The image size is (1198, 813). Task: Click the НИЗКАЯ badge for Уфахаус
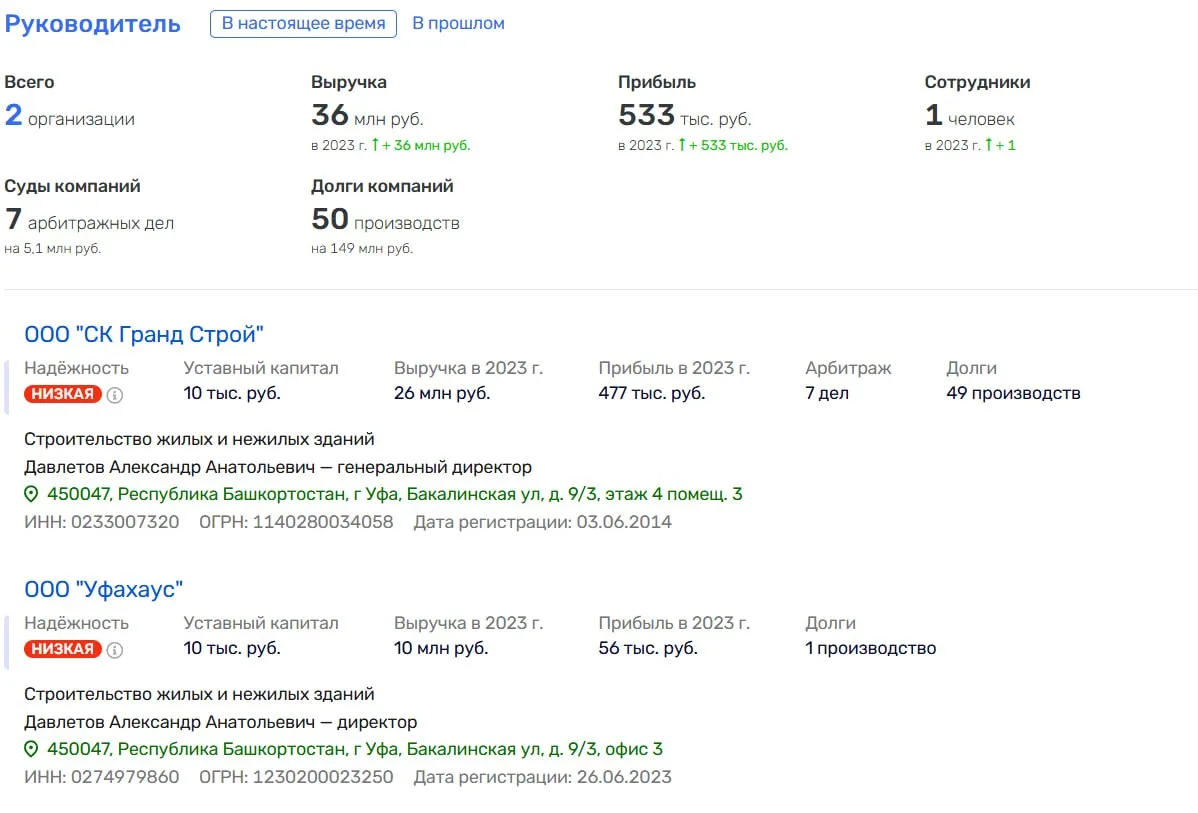63,649
